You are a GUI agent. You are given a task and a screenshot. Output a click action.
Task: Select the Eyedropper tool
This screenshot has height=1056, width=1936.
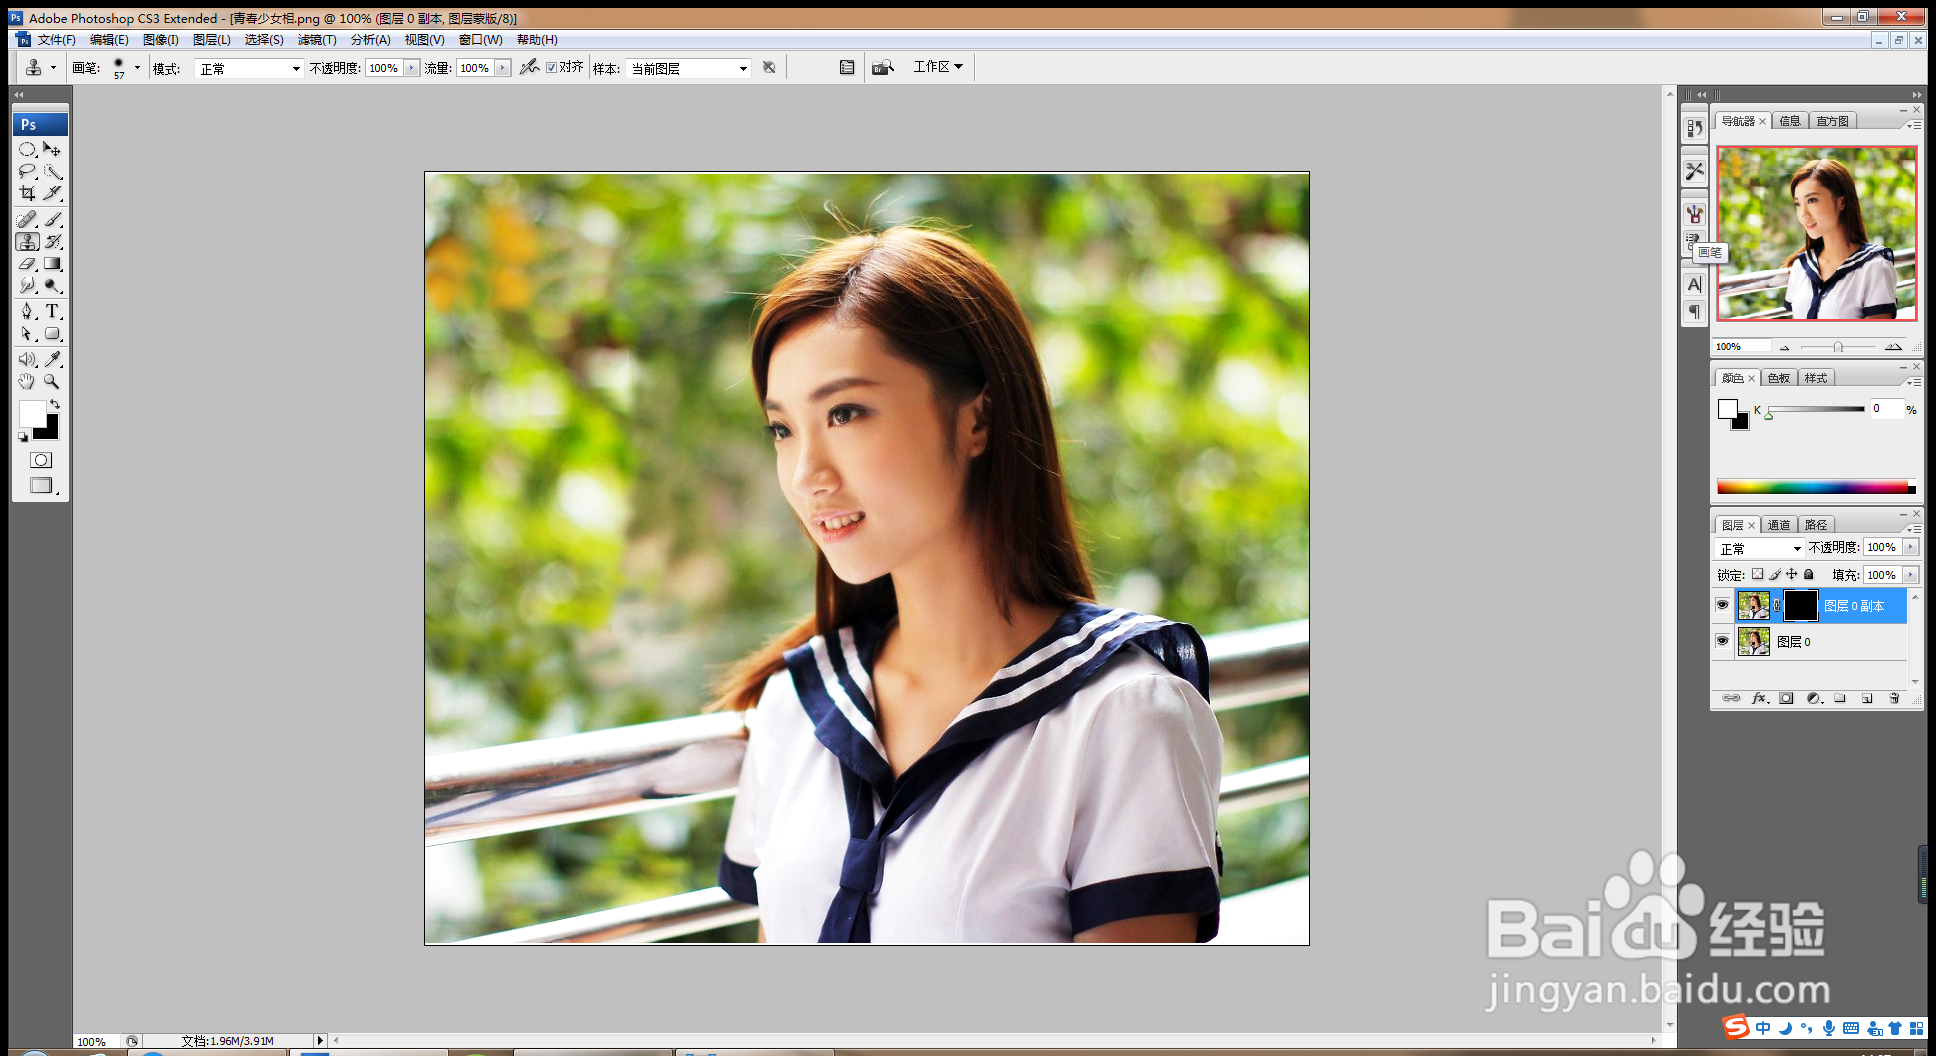pyautogui.click(x=53, y=359)
